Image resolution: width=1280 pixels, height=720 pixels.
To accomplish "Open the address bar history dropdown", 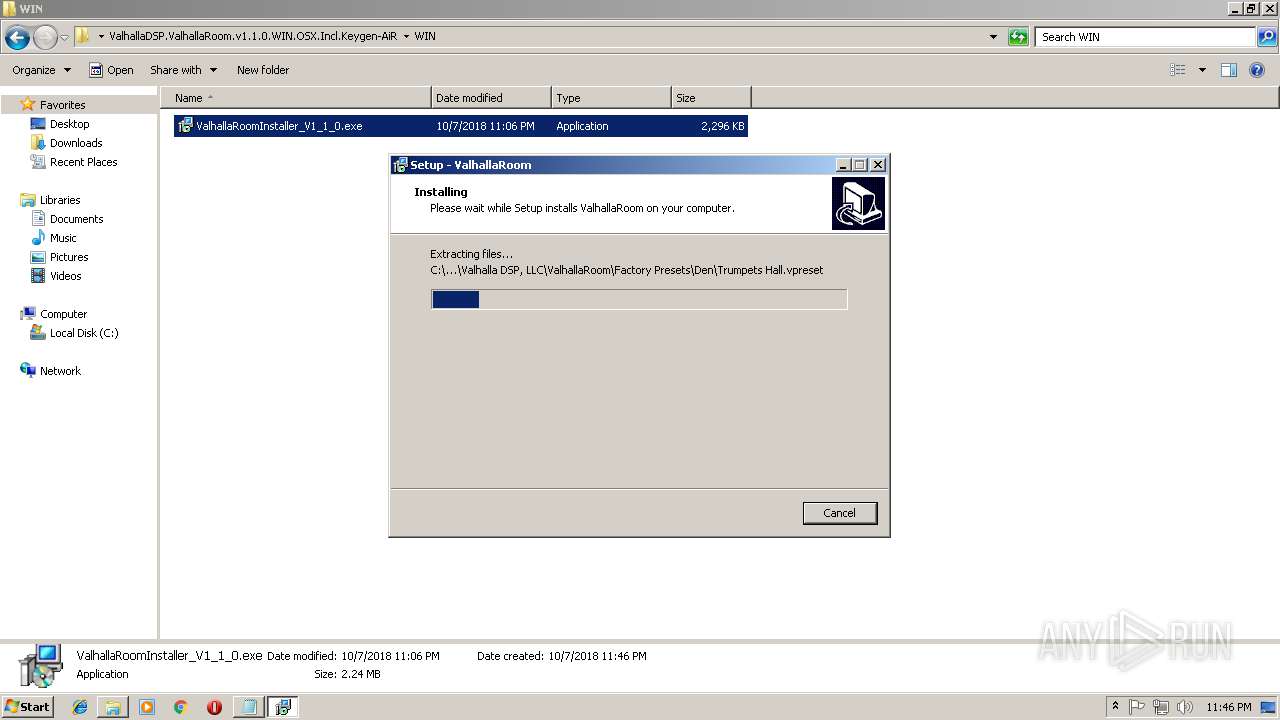I will click(x=993, y=37).
